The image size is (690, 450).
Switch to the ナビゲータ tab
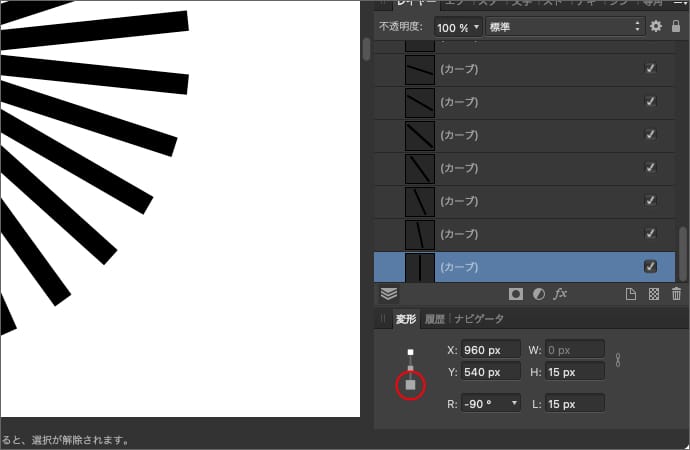(x=479, y=319)
